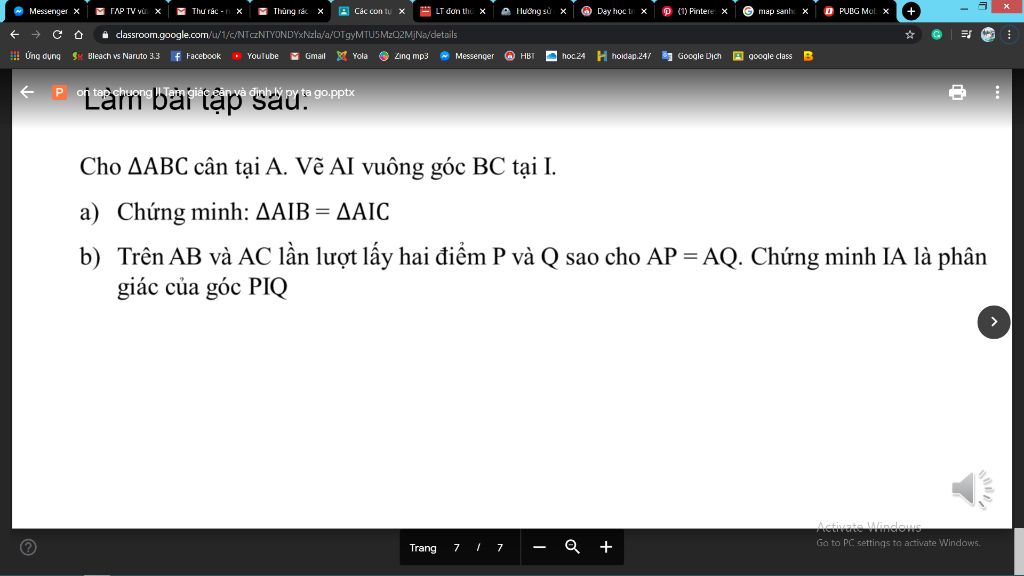Go back with the browser back arrow

[14, 34]
